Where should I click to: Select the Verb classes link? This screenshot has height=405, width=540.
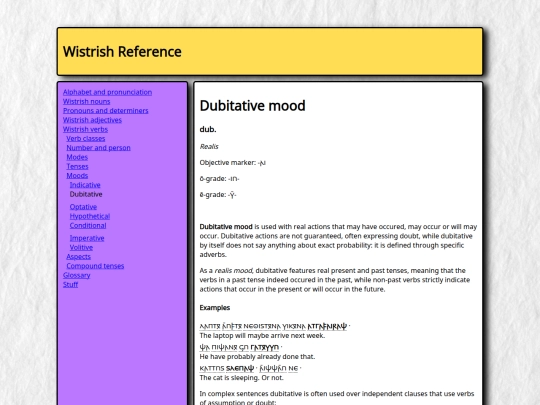(86, 138)
